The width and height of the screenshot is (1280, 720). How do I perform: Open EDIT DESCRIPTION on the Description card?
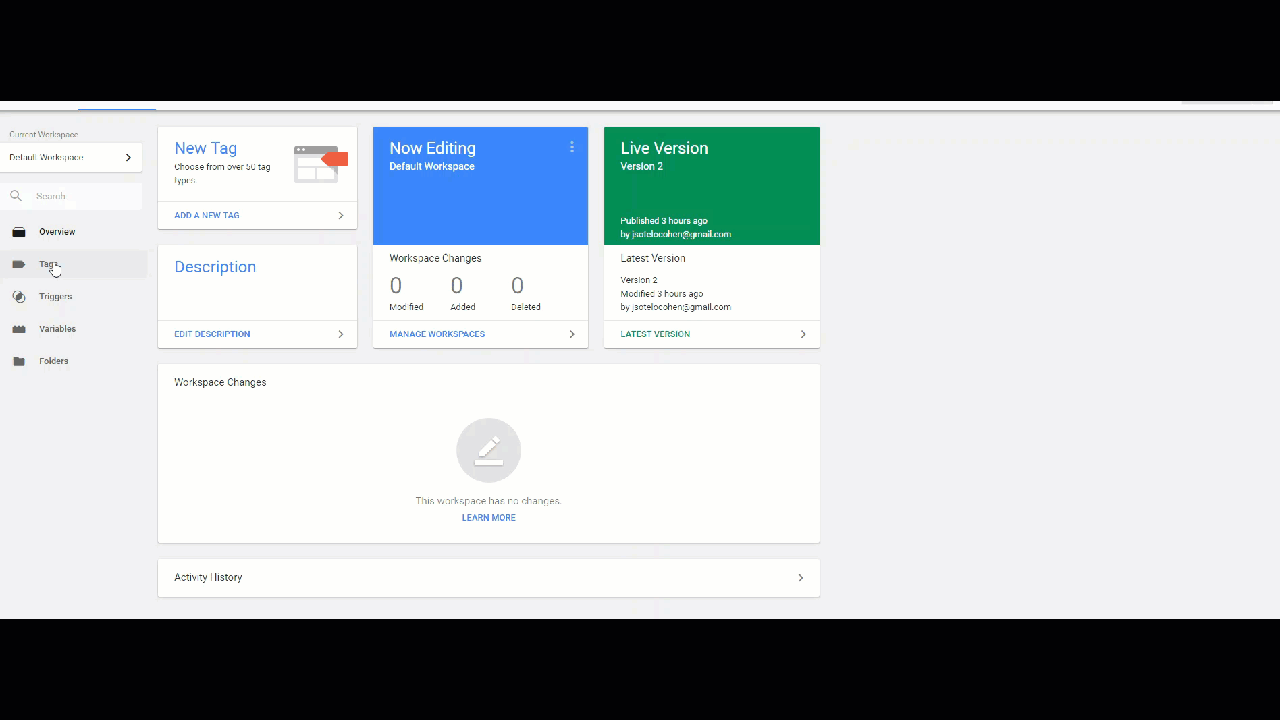(212, 333)
